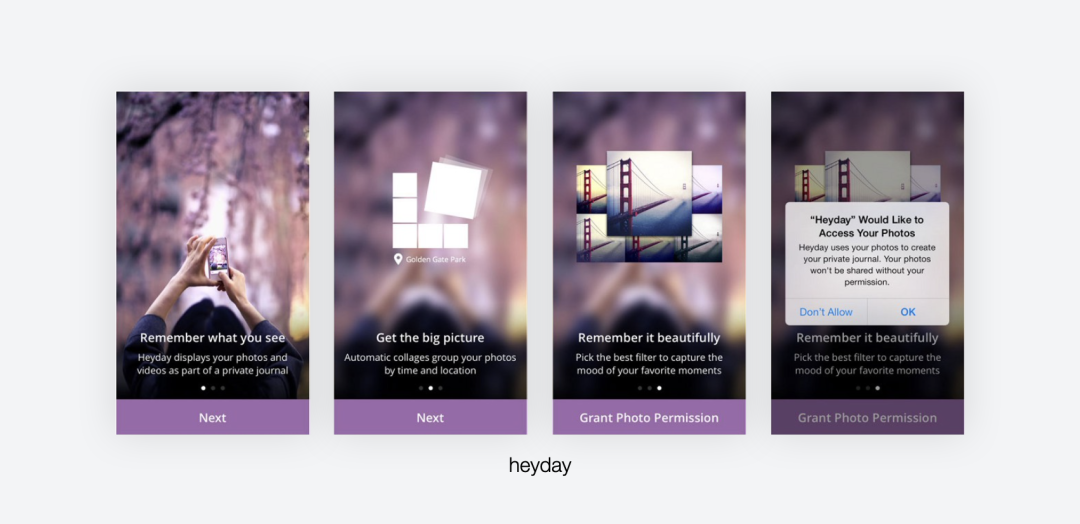This screenshot has width=1080, height=524.
Task: Select the last page dot on the third screen
Action: pos(659,388)
